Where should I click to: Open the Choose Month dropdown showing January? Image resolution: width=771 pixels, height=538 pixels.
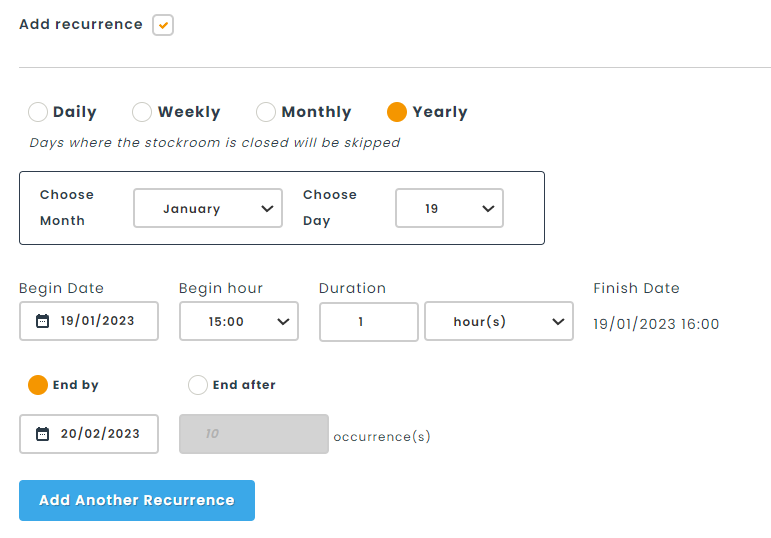point(208,209)
